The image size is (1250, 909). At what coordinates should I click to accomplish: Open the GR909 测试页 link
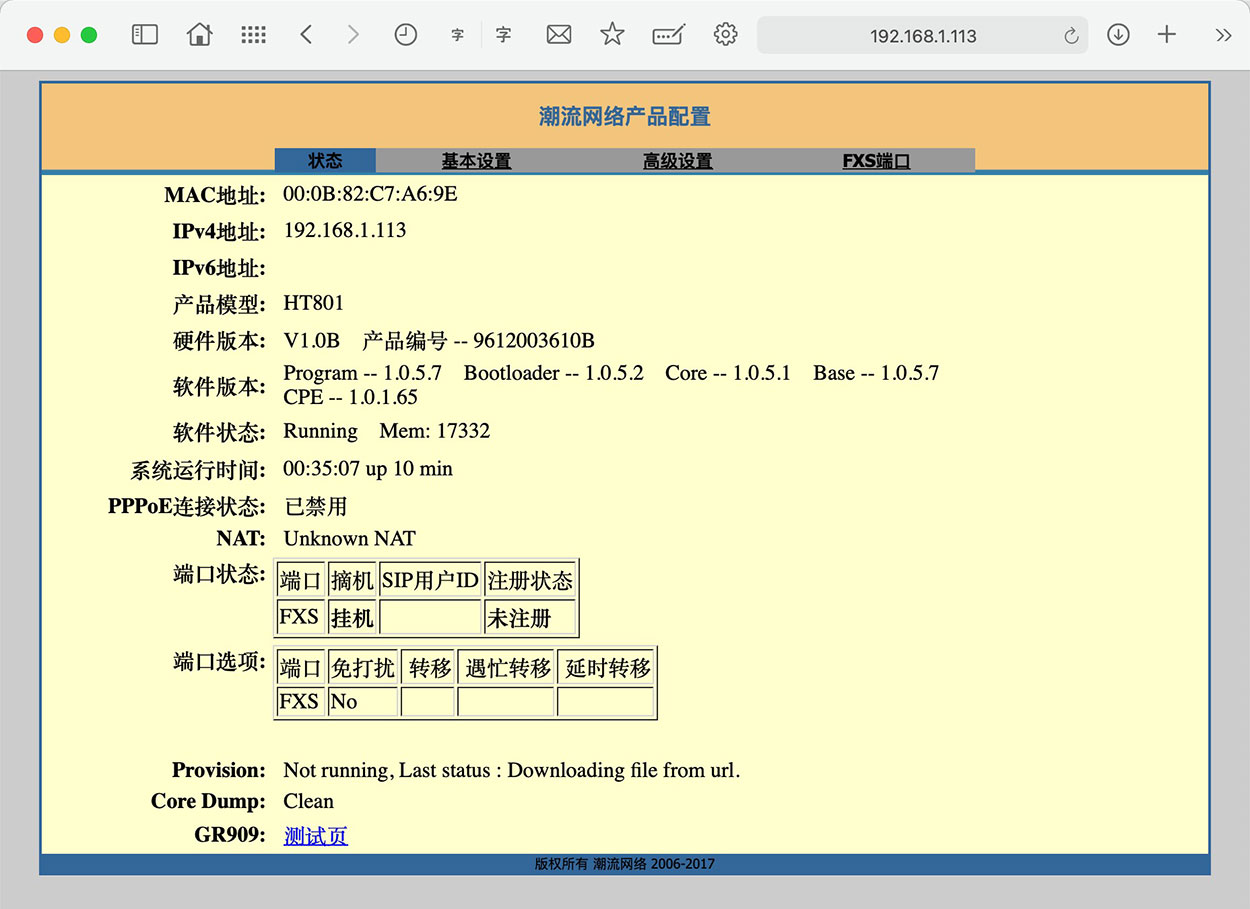tap(315, 836)
